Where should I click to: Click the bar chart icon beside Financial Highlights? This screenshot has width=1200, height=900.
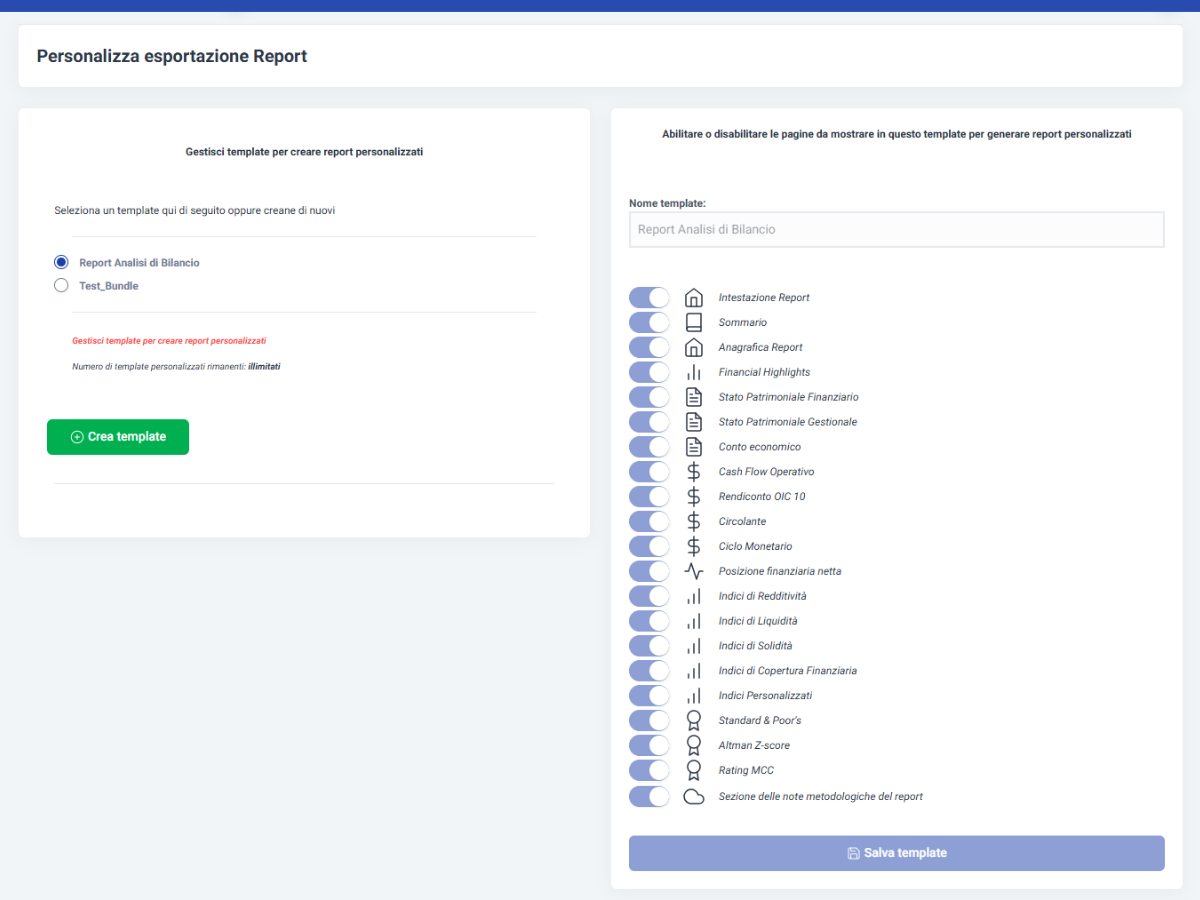[x=694, y=372]
